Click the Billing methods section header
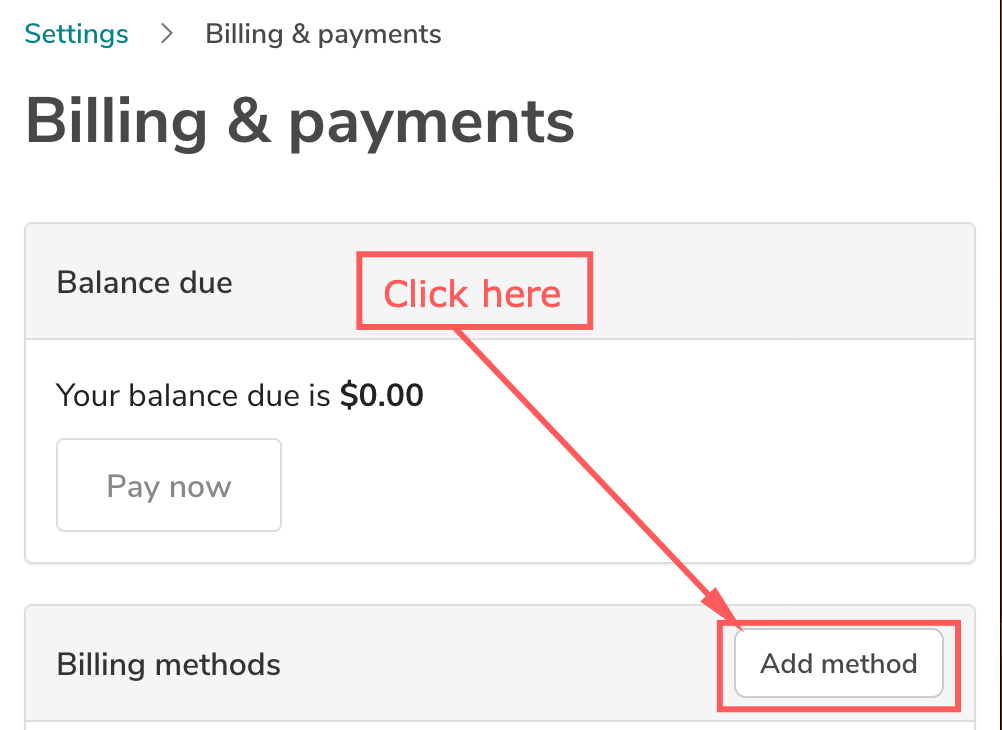1002x730 pixels. pos(168,663)
